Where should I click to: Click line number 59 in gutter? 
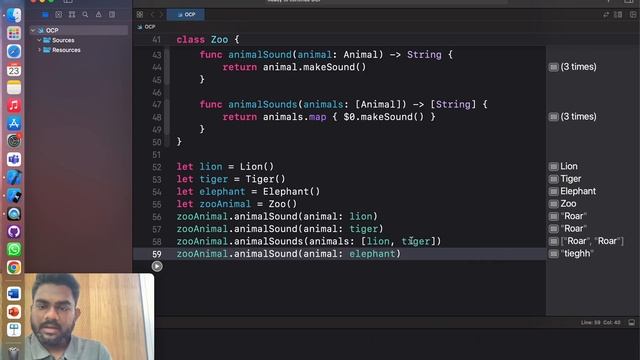[157, 254]
